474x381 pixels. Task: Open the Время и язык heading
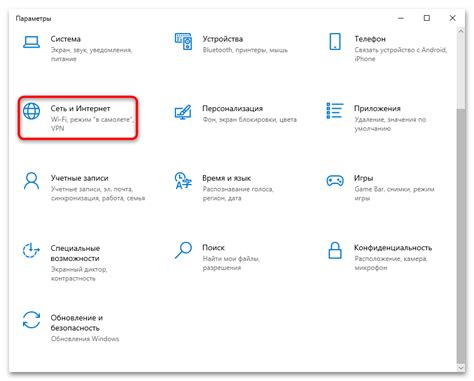(x=227, y=178)
